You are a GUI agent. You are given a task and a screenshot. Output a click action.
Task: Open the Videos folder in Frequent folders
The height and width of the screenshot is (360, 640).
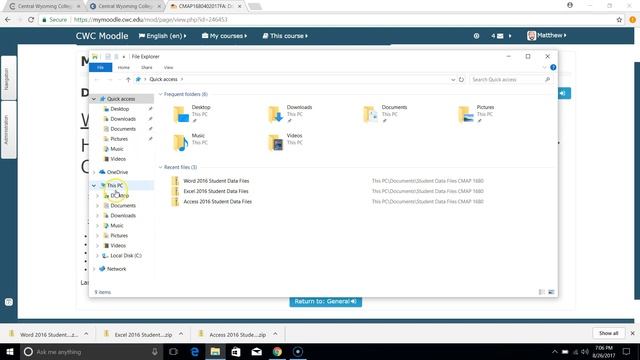285,142
